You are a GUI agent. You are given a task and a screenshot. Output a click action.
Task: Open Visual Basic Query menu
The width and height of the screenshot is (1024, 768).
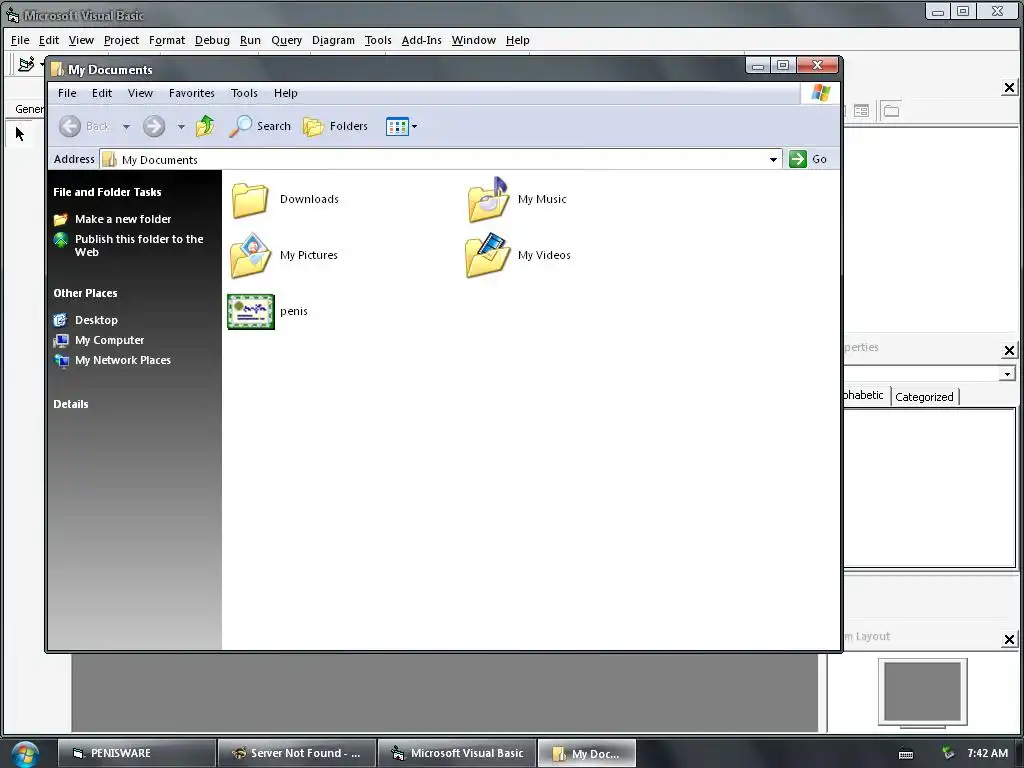pos(286,40)
